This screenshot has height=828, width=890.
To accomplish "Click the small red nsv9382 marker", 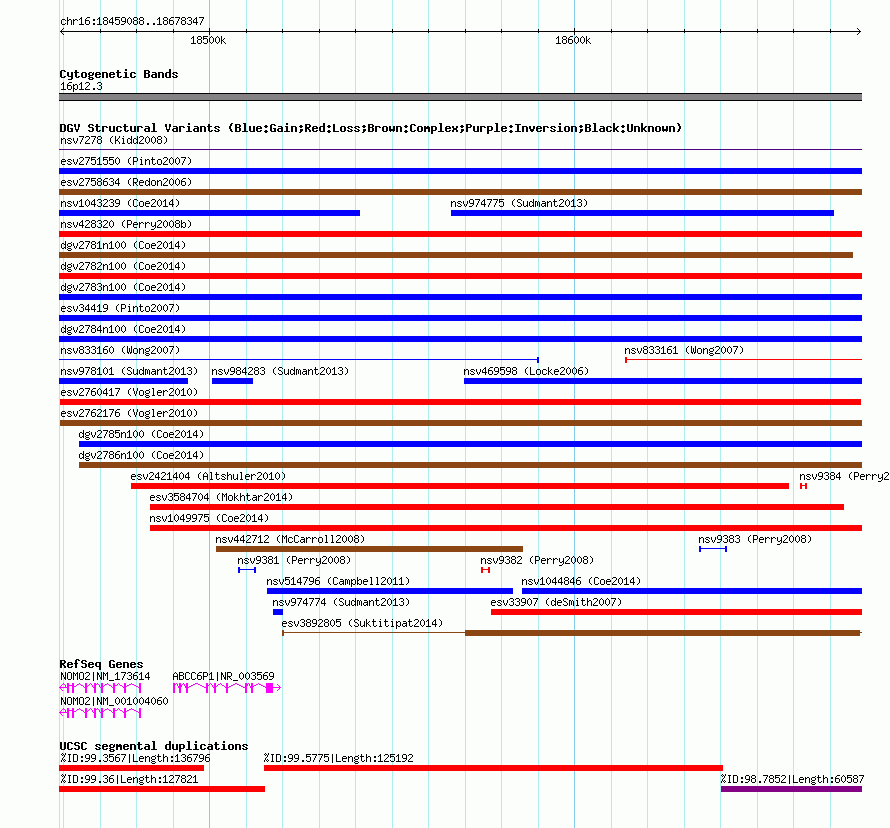I will click(x=485, y=570).
